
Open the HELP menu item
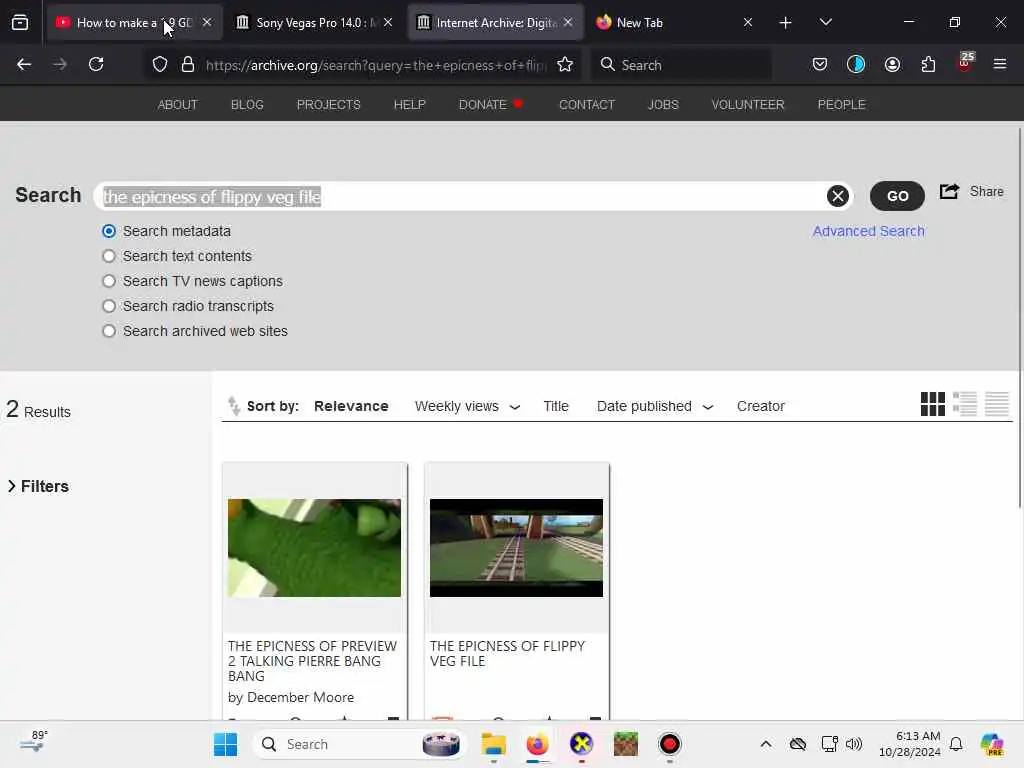pos(409,104)
